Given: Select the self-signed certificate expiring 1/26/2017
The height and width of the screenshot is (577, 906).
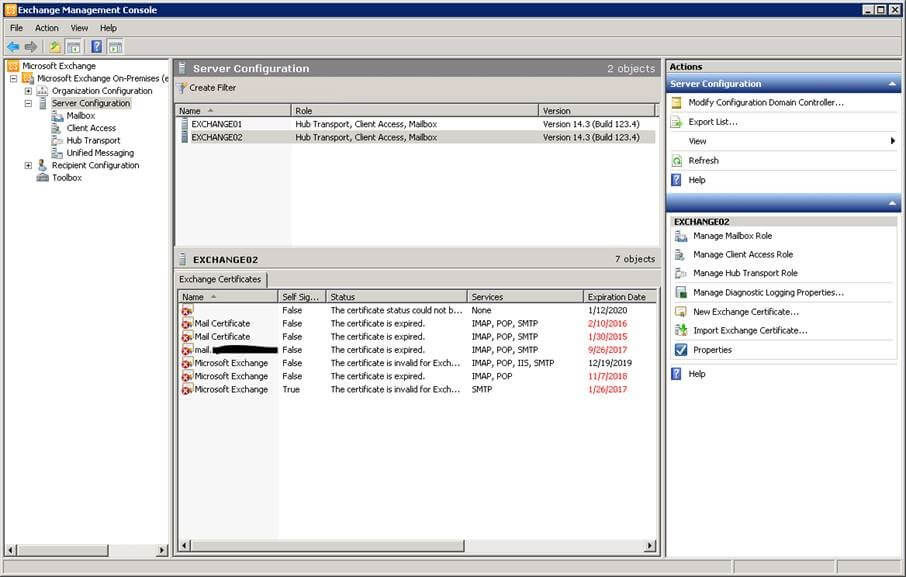Looking at the screenshot, I should pos(417,390).
